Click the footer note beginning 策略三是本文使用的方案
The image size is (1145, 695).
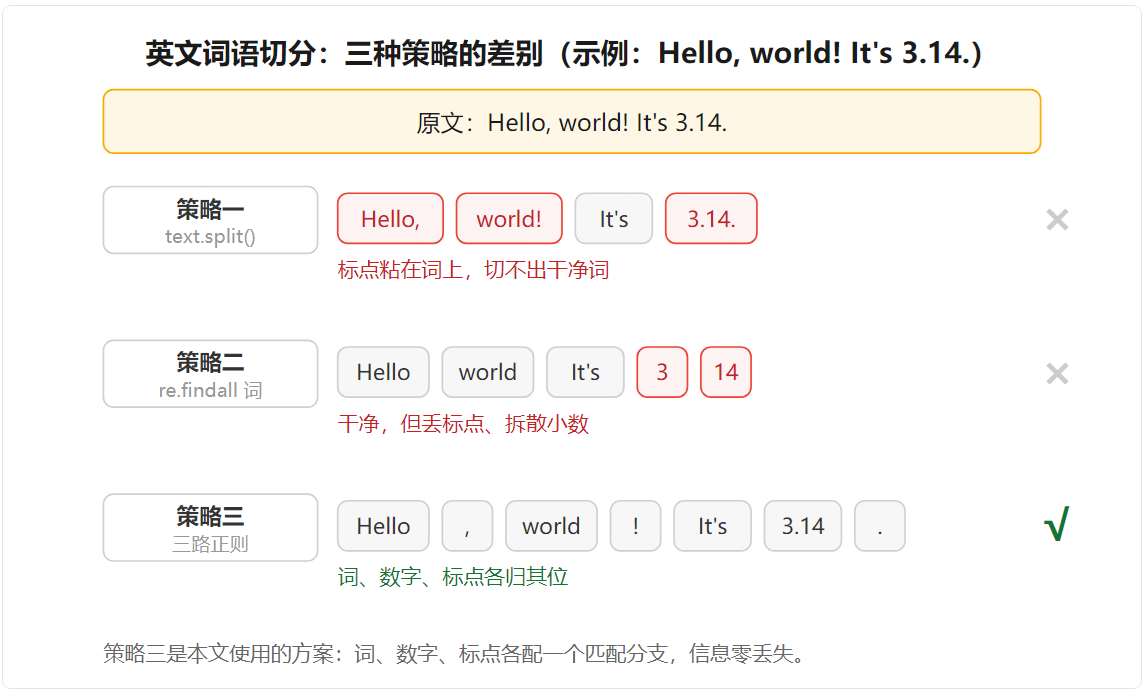[453, 653]
